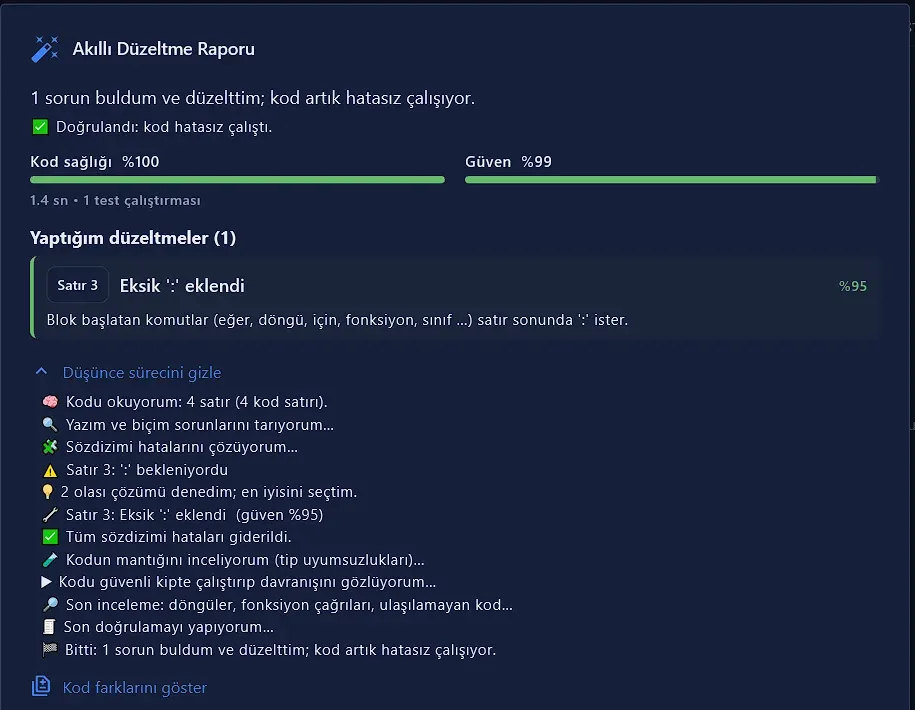Open 'Kod farklarını göster' link
Screen dimensions: 915x710
point(135,688)
